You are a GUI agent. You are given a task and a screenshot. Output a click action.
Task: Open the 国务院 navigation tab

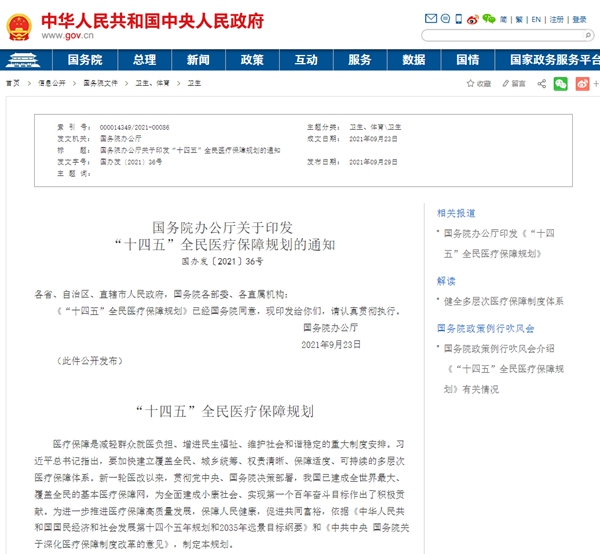[84, 59]
